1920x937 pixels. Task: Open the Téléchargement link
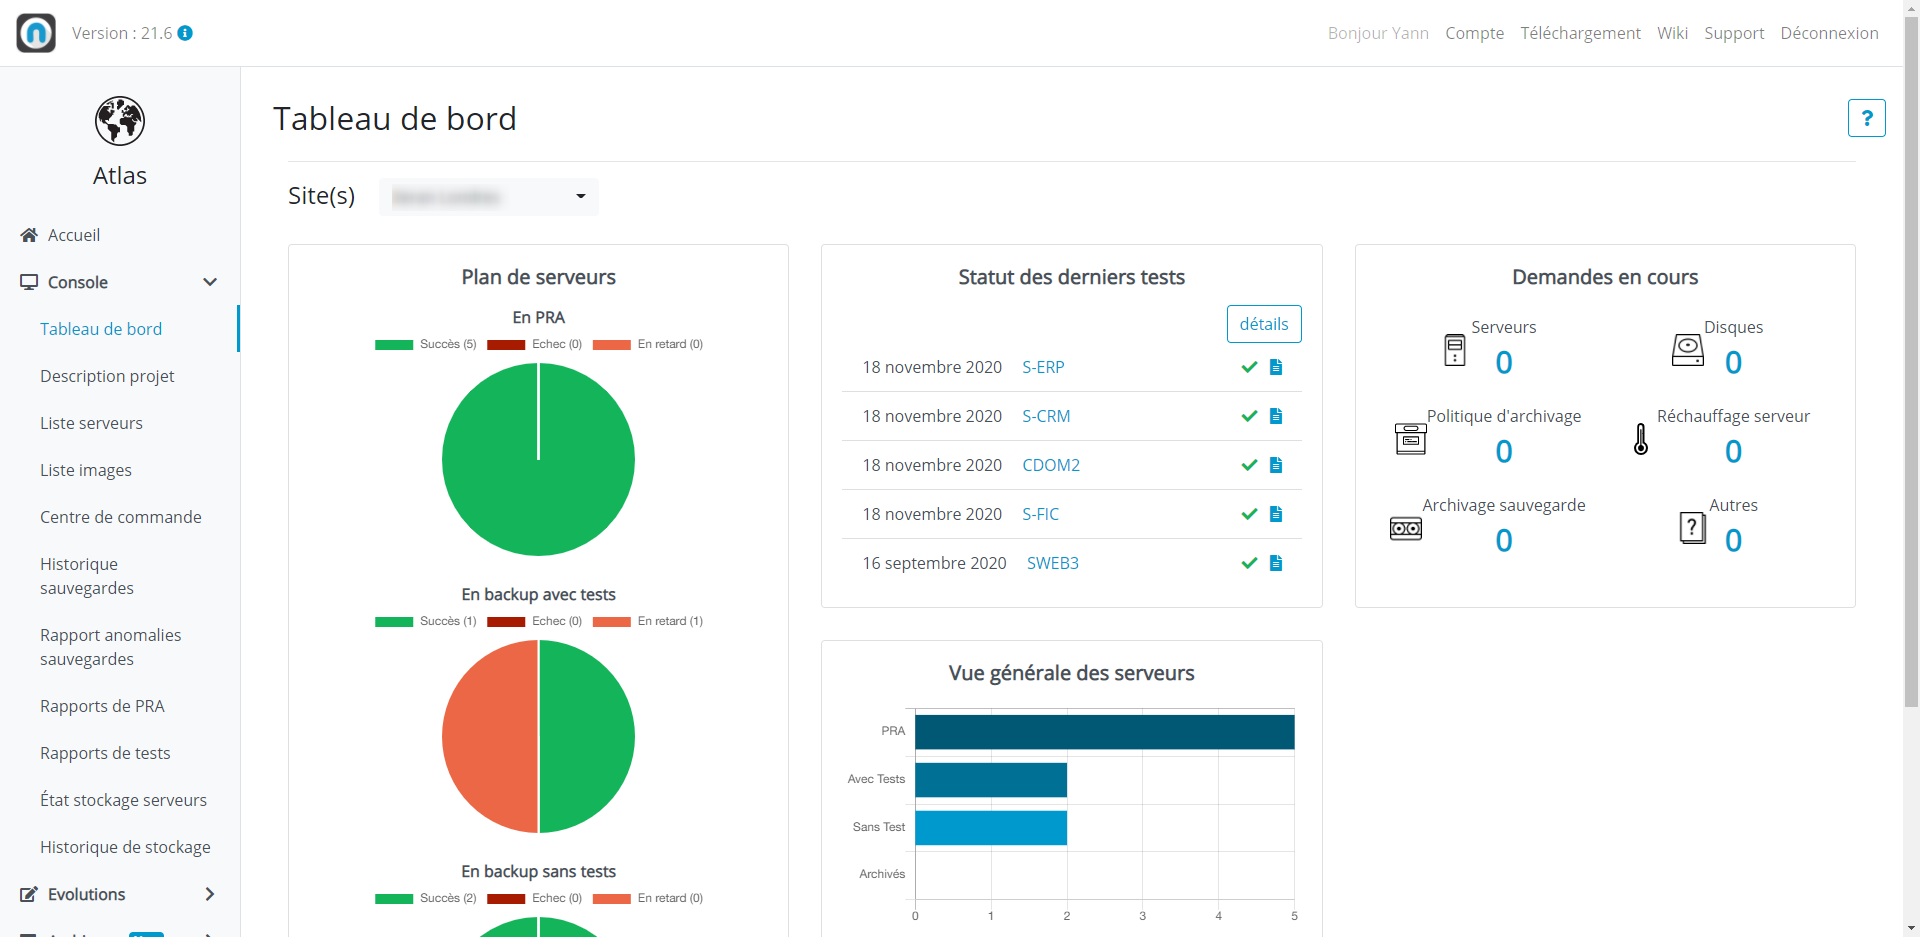point(1580,33)
